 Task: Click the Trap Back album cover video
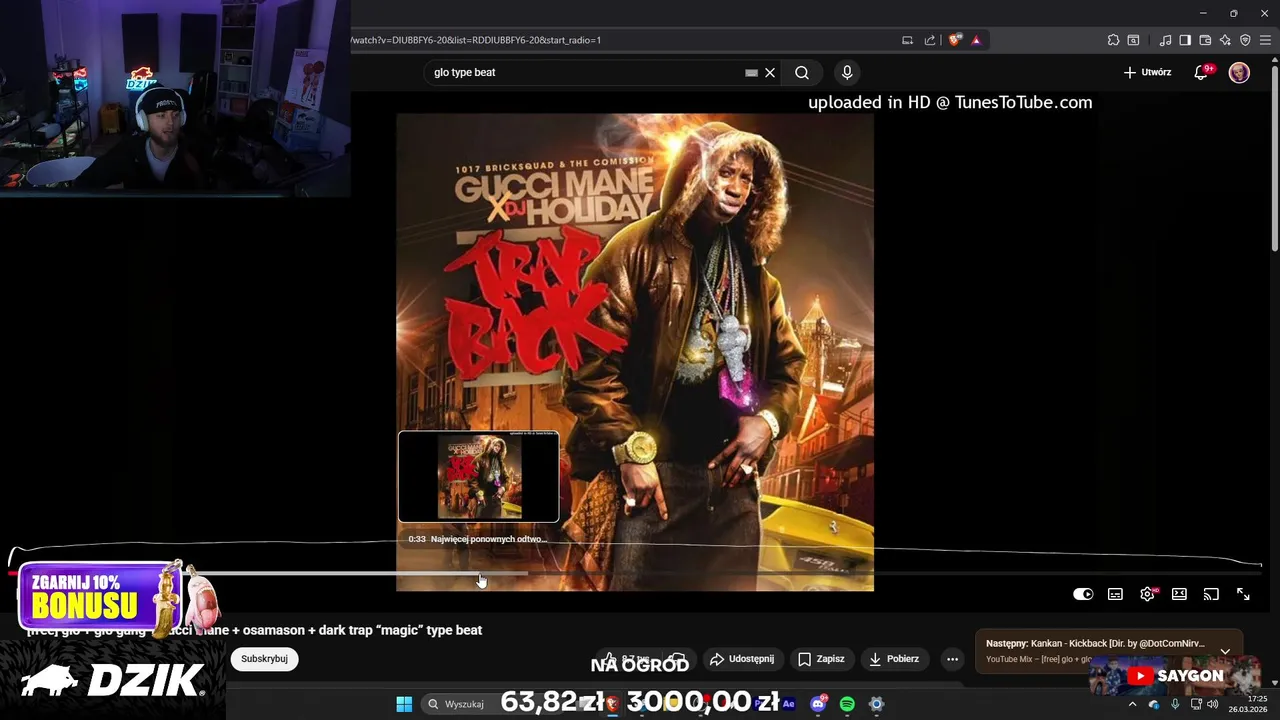point(635,352)
